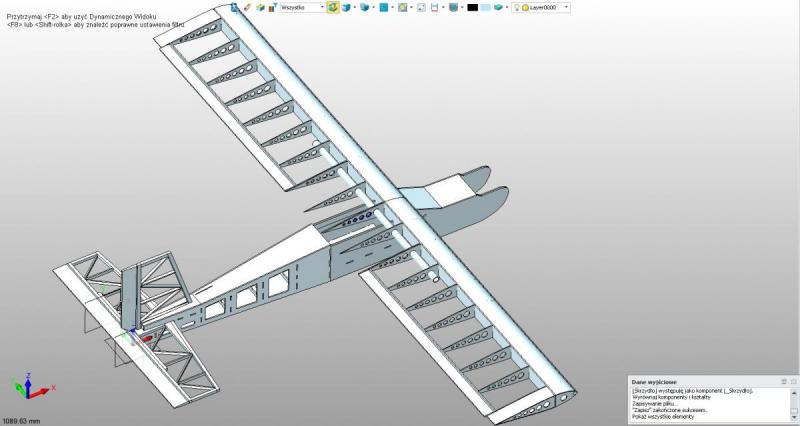This screenshot has width=800, height=426.
Task: Toggle the highlighted yellow view mode button
Action: pos(332,7)
